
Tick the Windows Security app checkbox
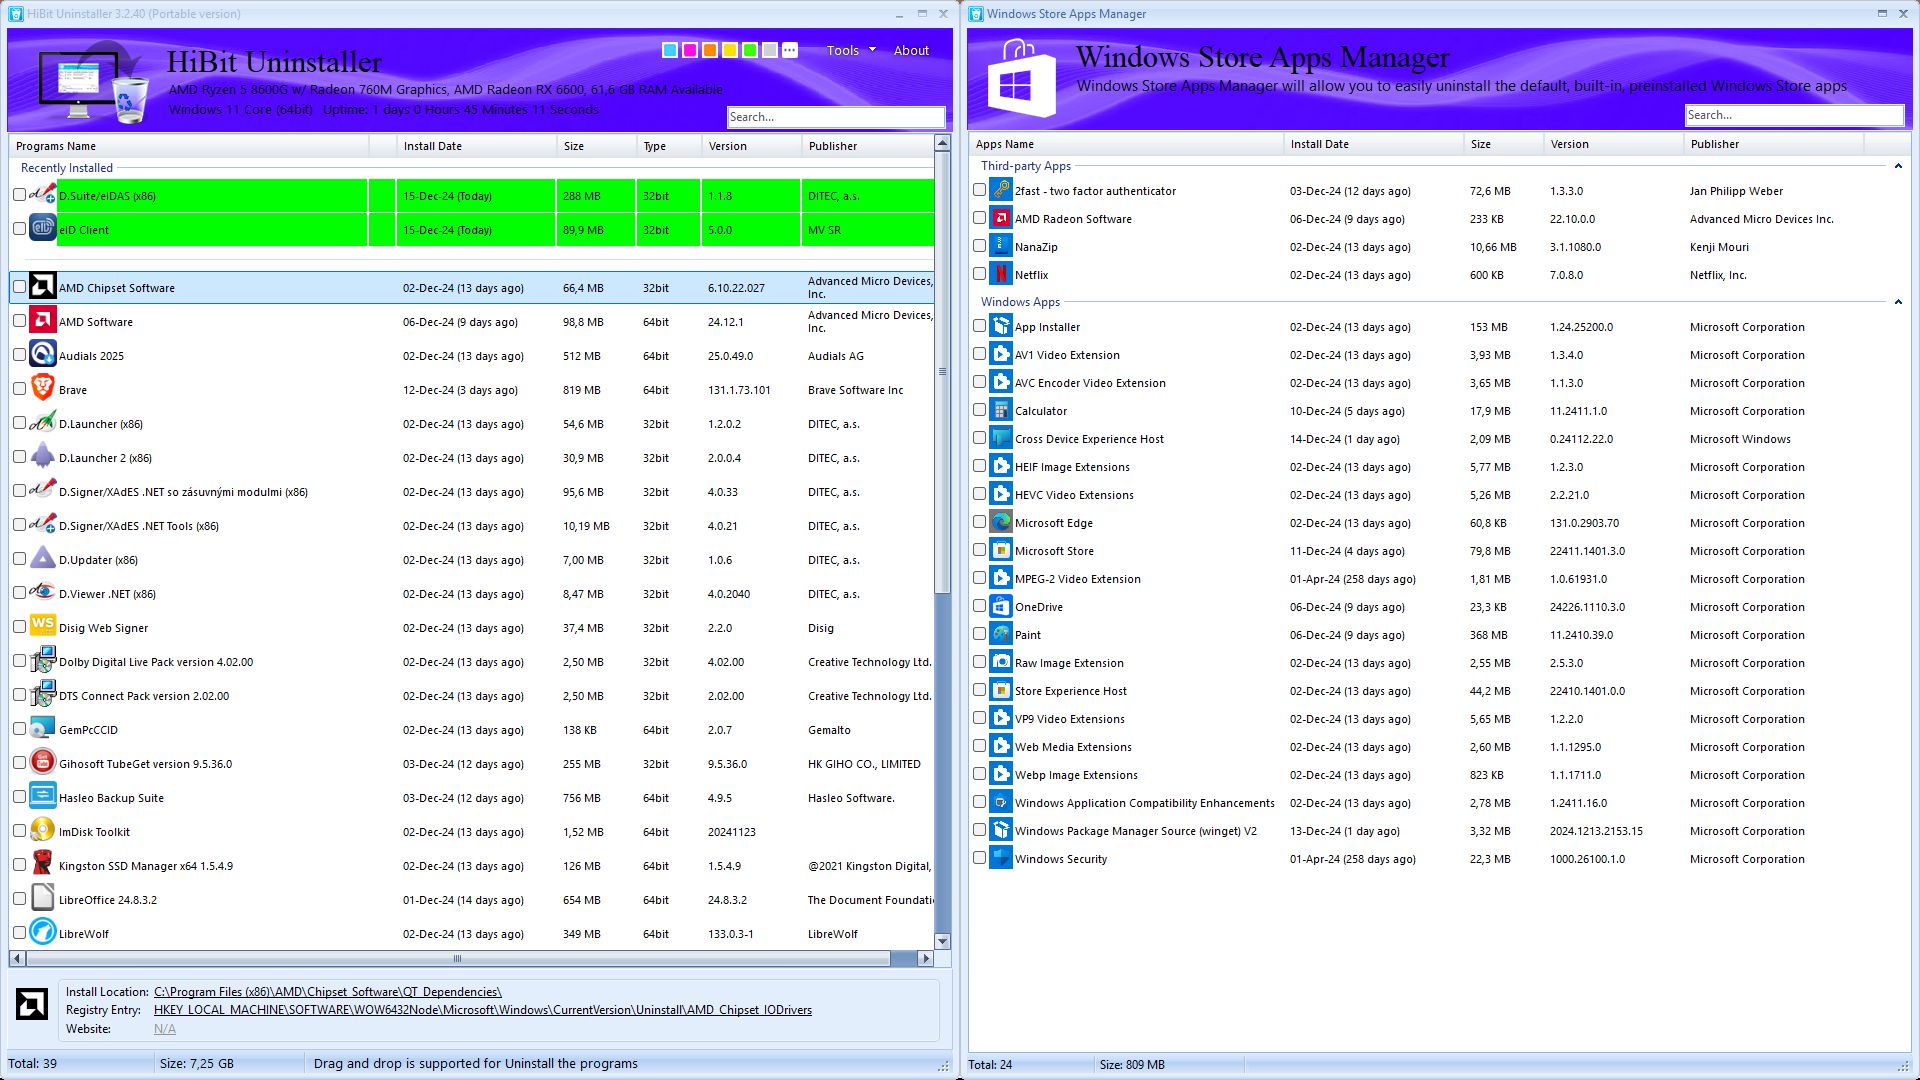point(980,858)
